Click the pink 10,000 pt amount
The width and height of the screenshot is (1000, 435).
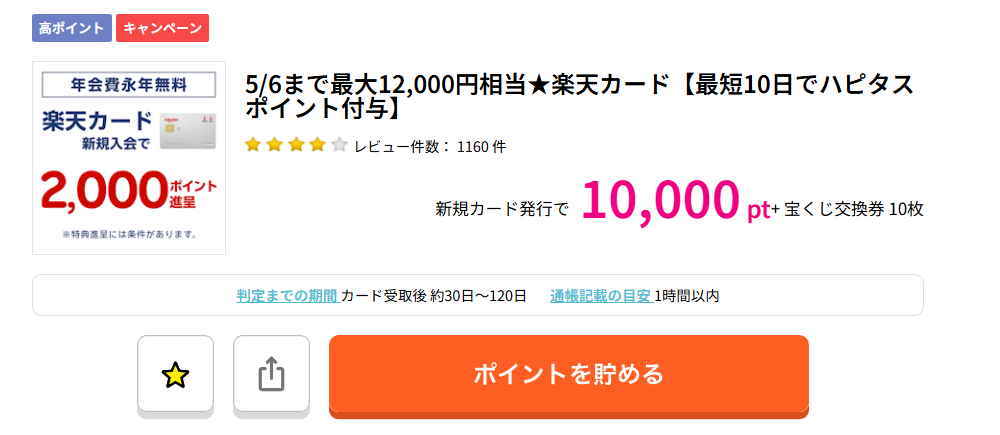pyautogui.click(x=676, y=202)
